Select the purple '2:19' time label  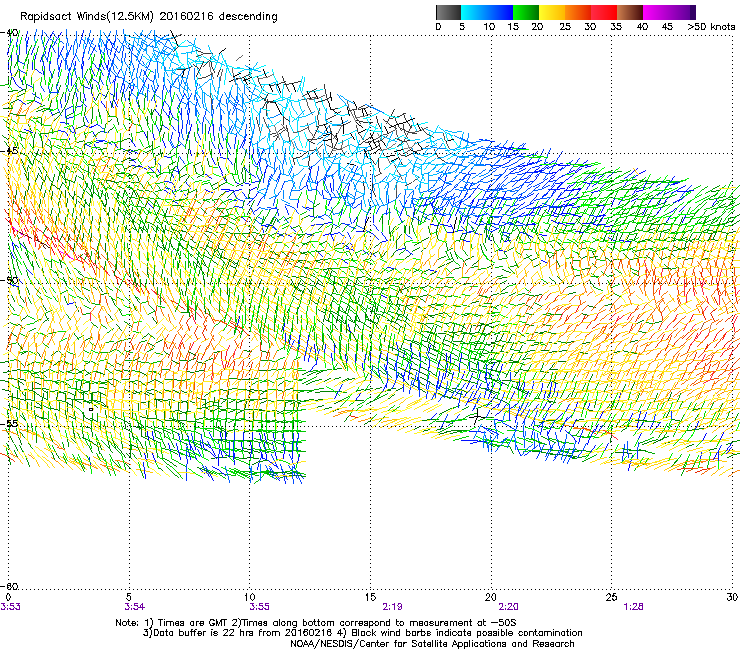(392, 607)
